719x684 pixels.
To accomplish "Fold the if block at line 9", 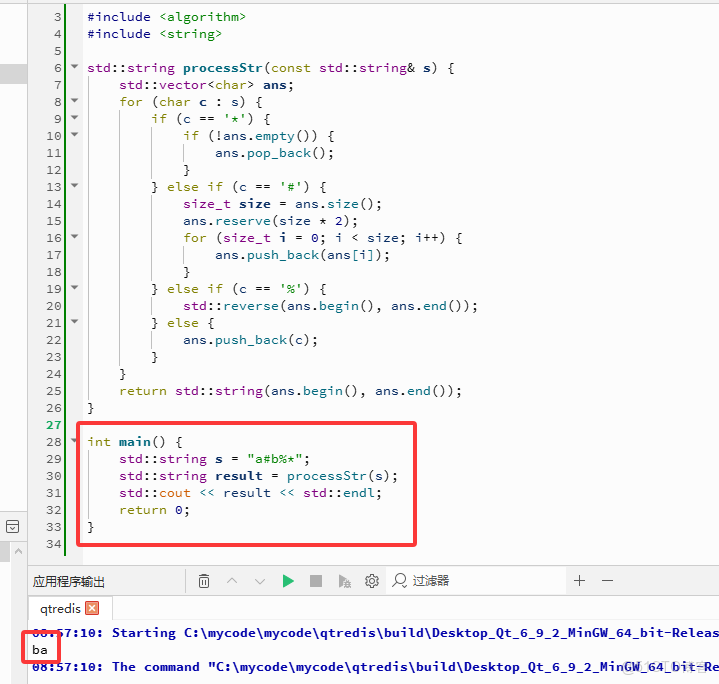I will [x=75, y=118].
